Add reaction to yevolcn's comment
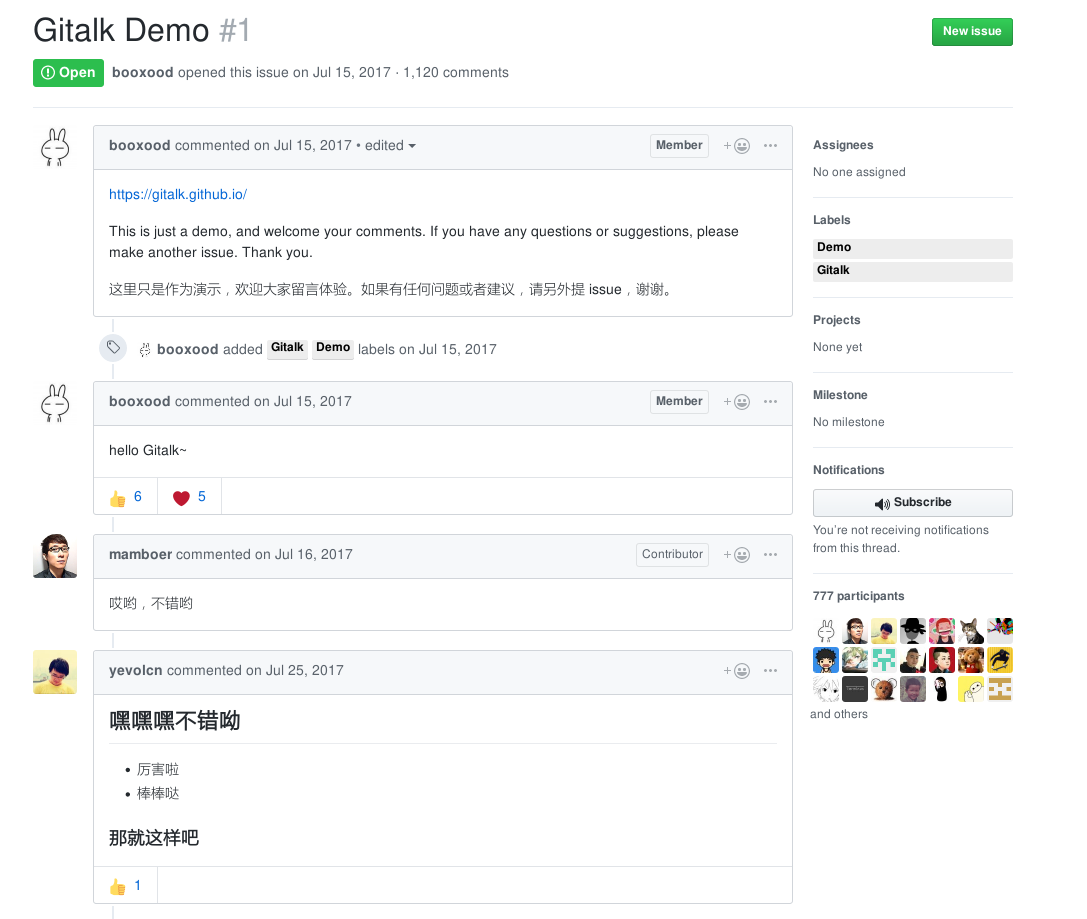1087x919 pixels. [x=737, y=671]
